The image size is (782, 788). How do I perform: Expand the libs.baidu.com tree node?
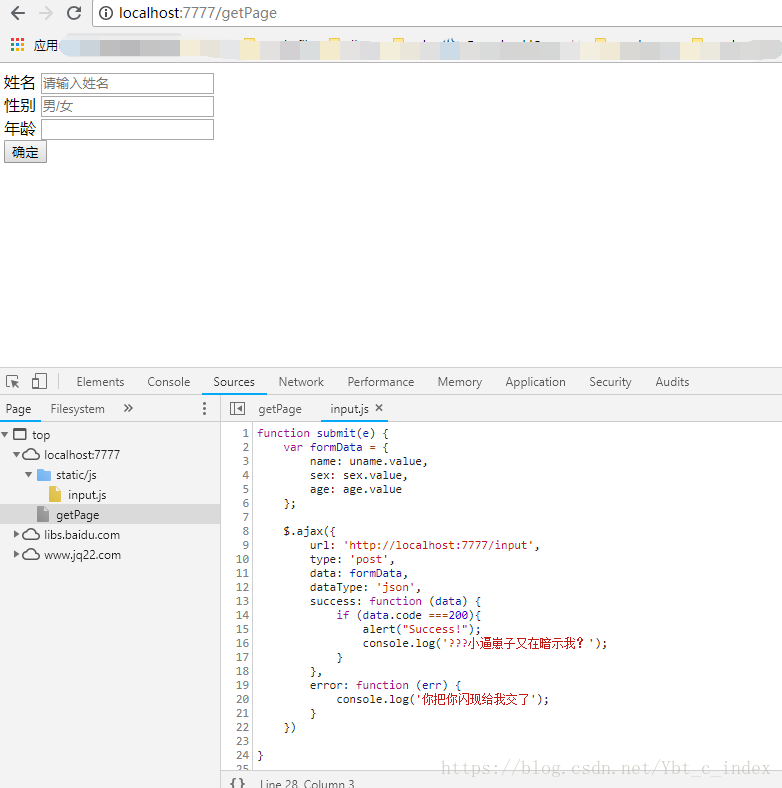tap(17, 534)
